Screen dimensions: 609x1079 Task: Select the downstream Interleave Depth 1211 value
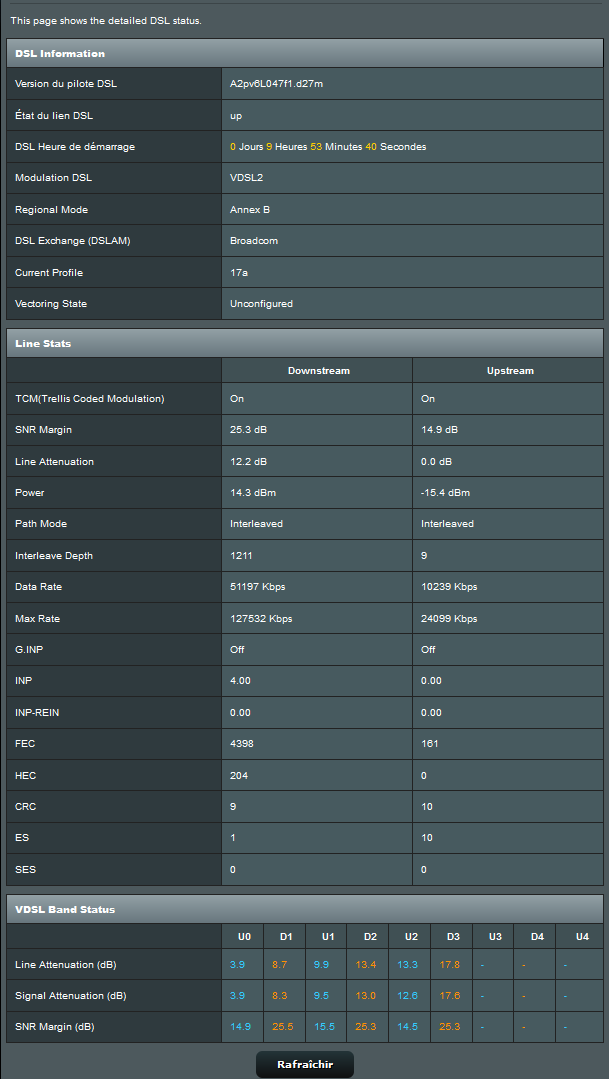(241, 555)
